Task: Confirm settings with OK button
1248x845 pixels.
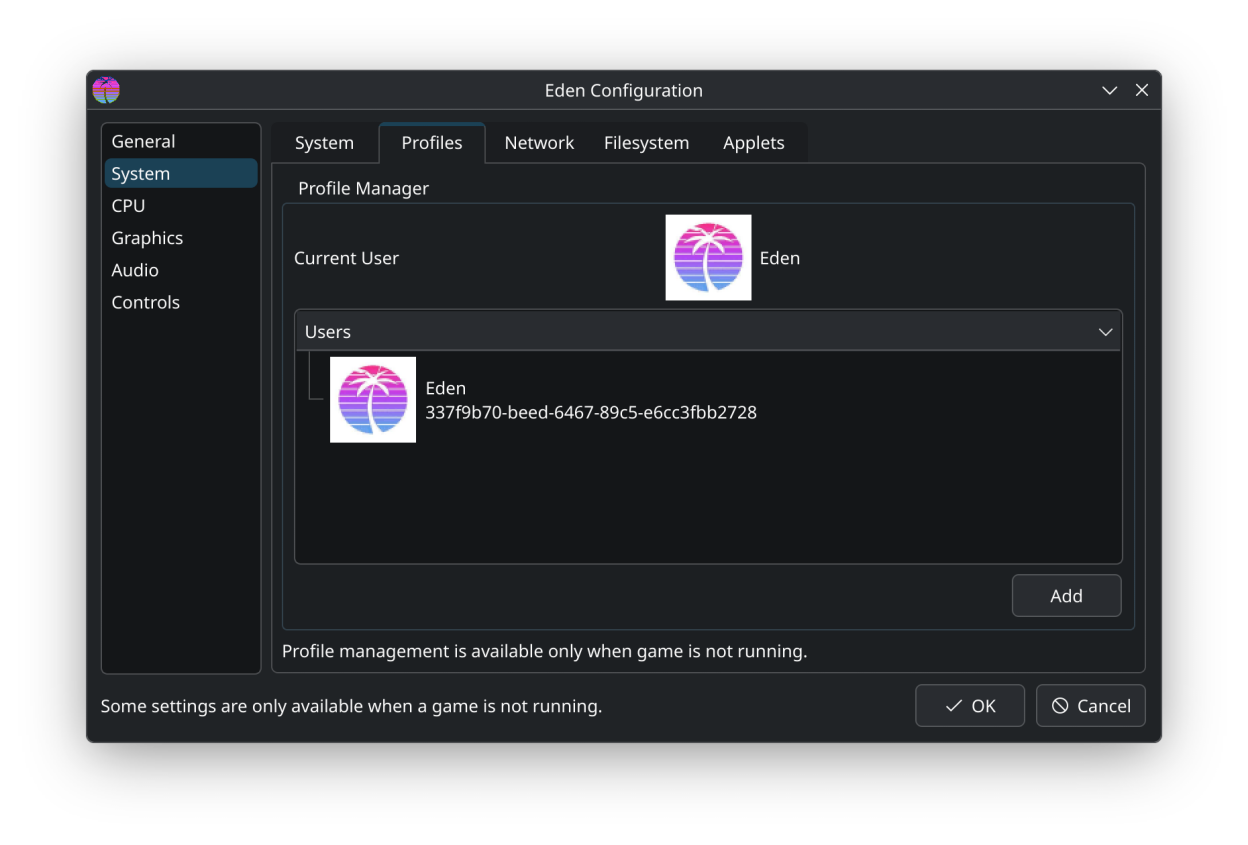Action: (970, 706)
